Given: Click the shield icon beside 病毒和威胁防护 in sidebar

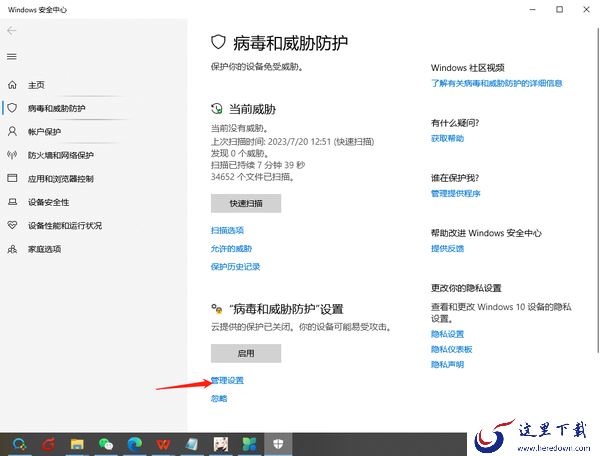Looking at the screenshot, I should click(x=12, y=108).
